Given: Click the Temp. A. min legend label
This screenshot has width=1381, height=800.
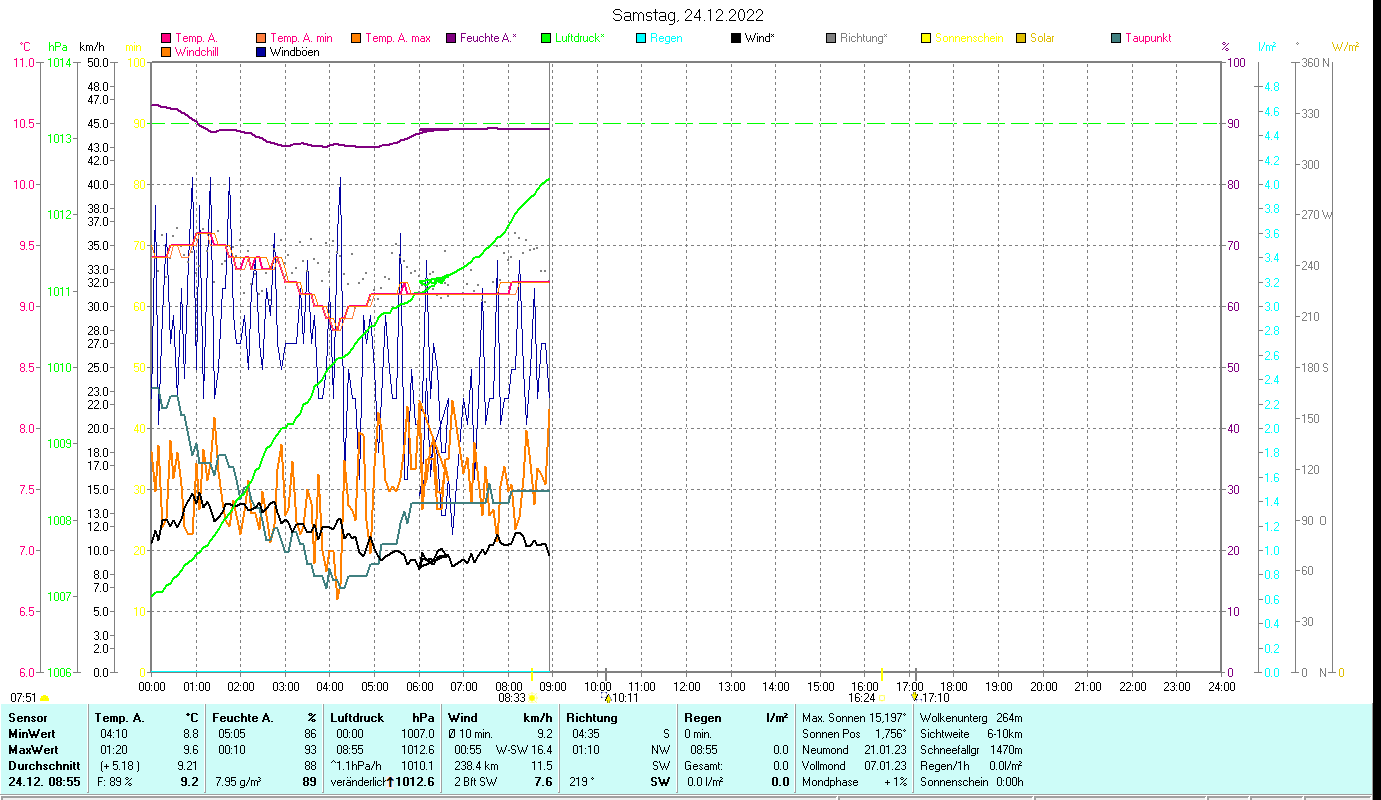Looking at the screenshot, I should (301, 39).
